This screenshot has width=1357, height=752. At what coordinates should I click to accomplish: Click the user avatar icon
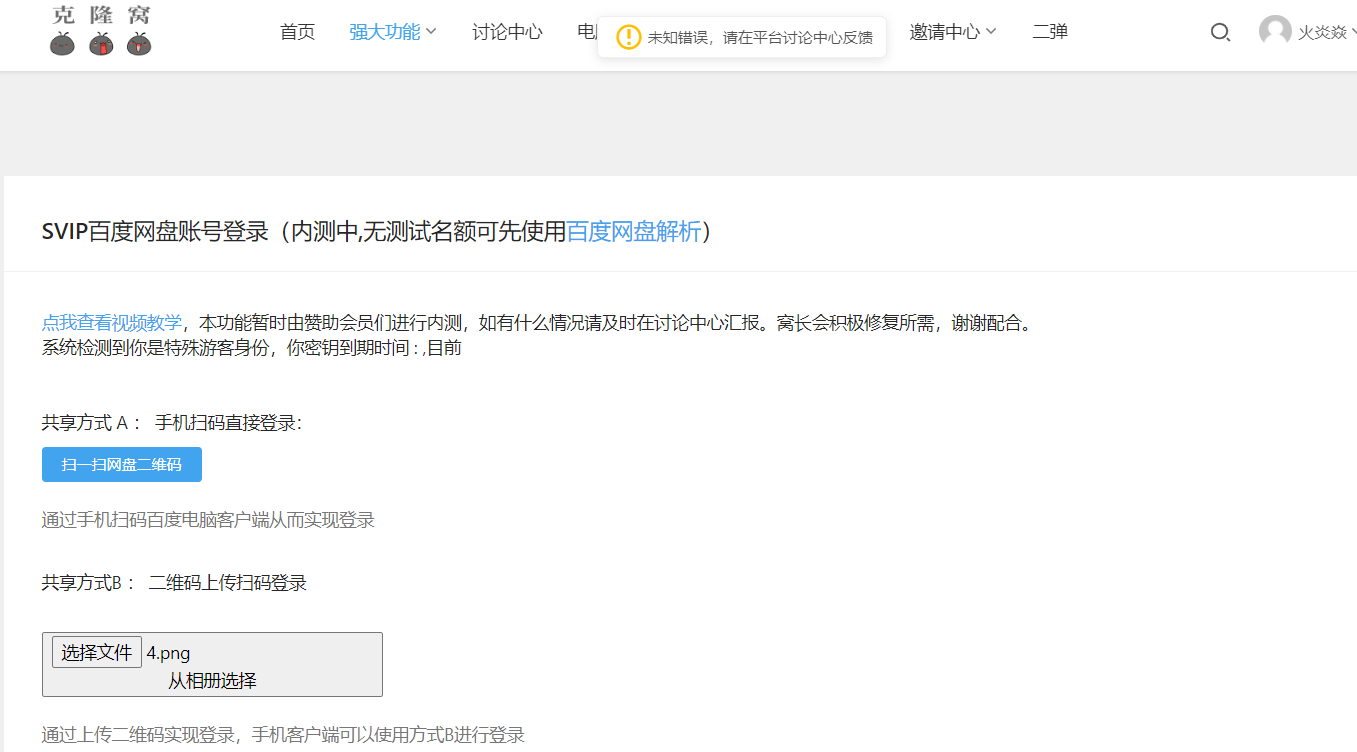(1275, 31)
